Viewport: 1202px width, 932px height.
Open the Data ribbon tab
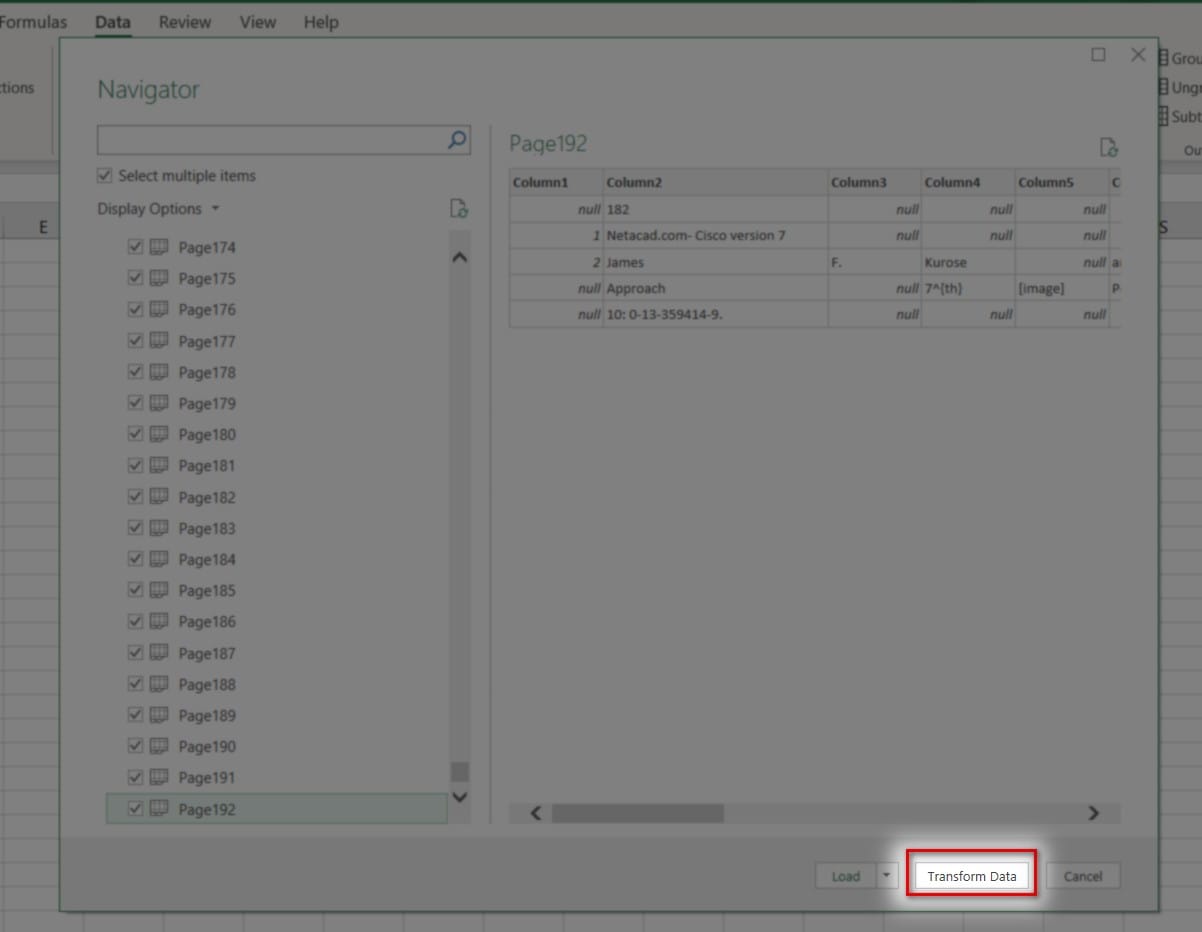pos(113,22)
